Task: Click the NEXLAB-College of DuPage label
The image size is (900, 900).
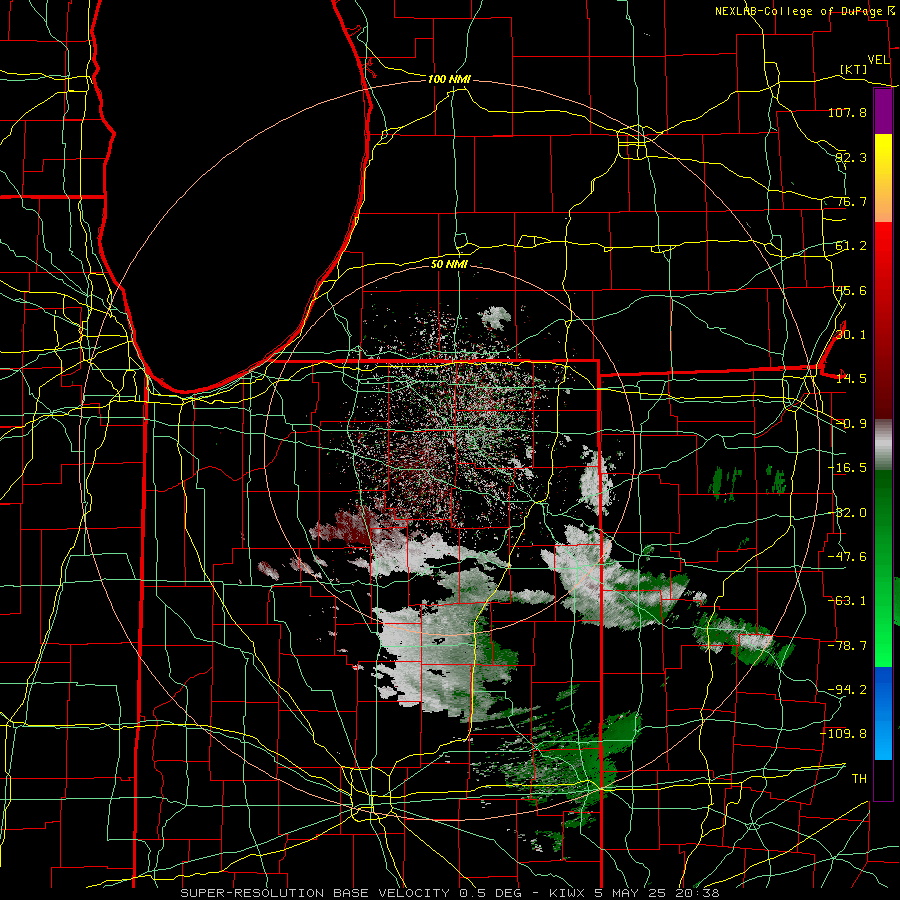Action: point(798,11)
